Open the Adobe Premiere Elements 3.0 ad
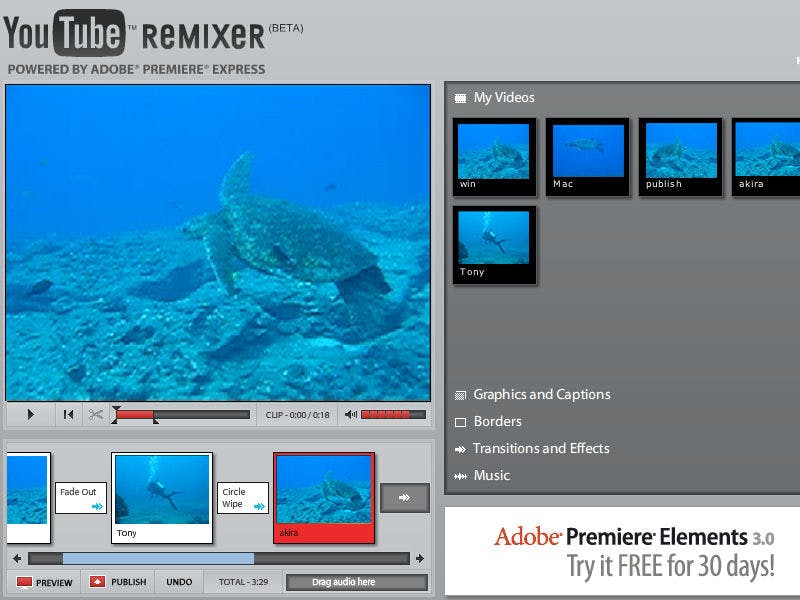Viewport: 800px width, 600px height. (x=622, y=551)
